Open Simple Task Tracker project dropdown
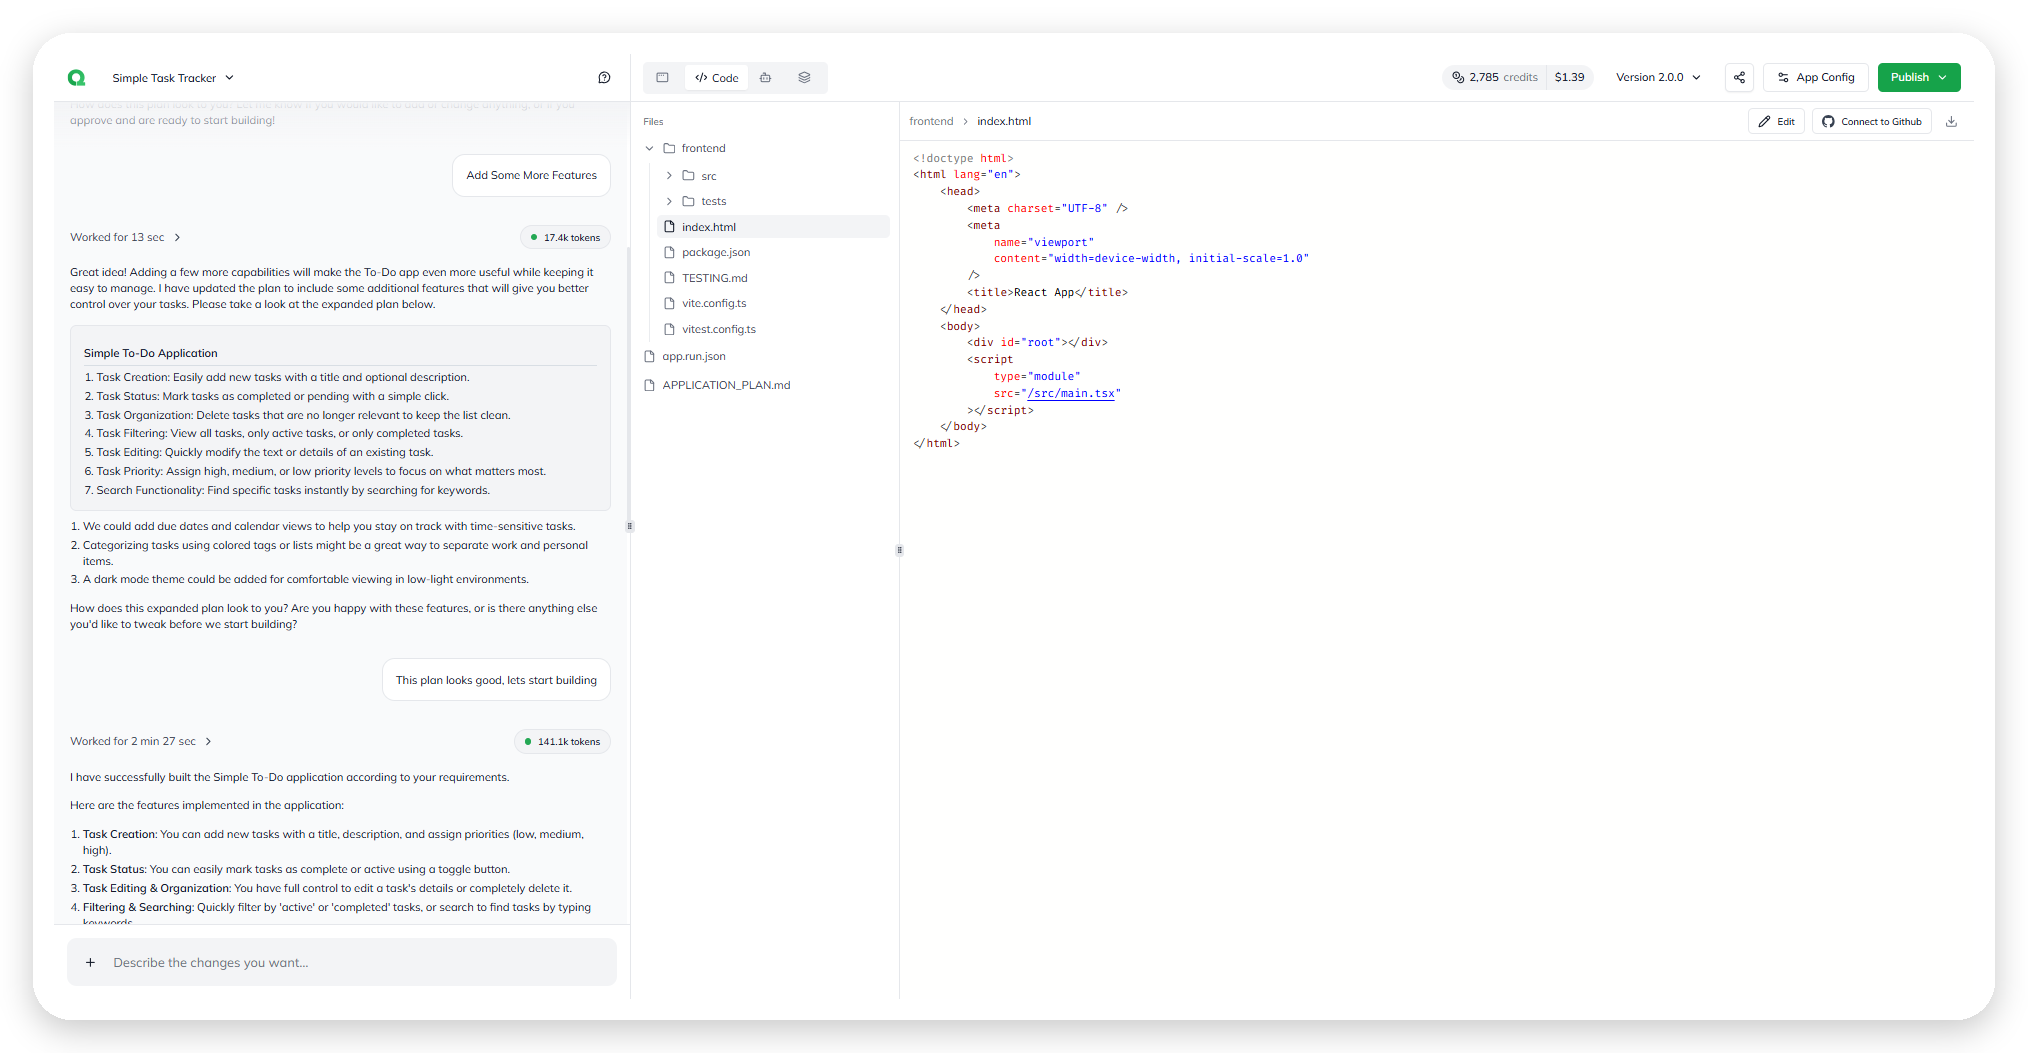 173,78
